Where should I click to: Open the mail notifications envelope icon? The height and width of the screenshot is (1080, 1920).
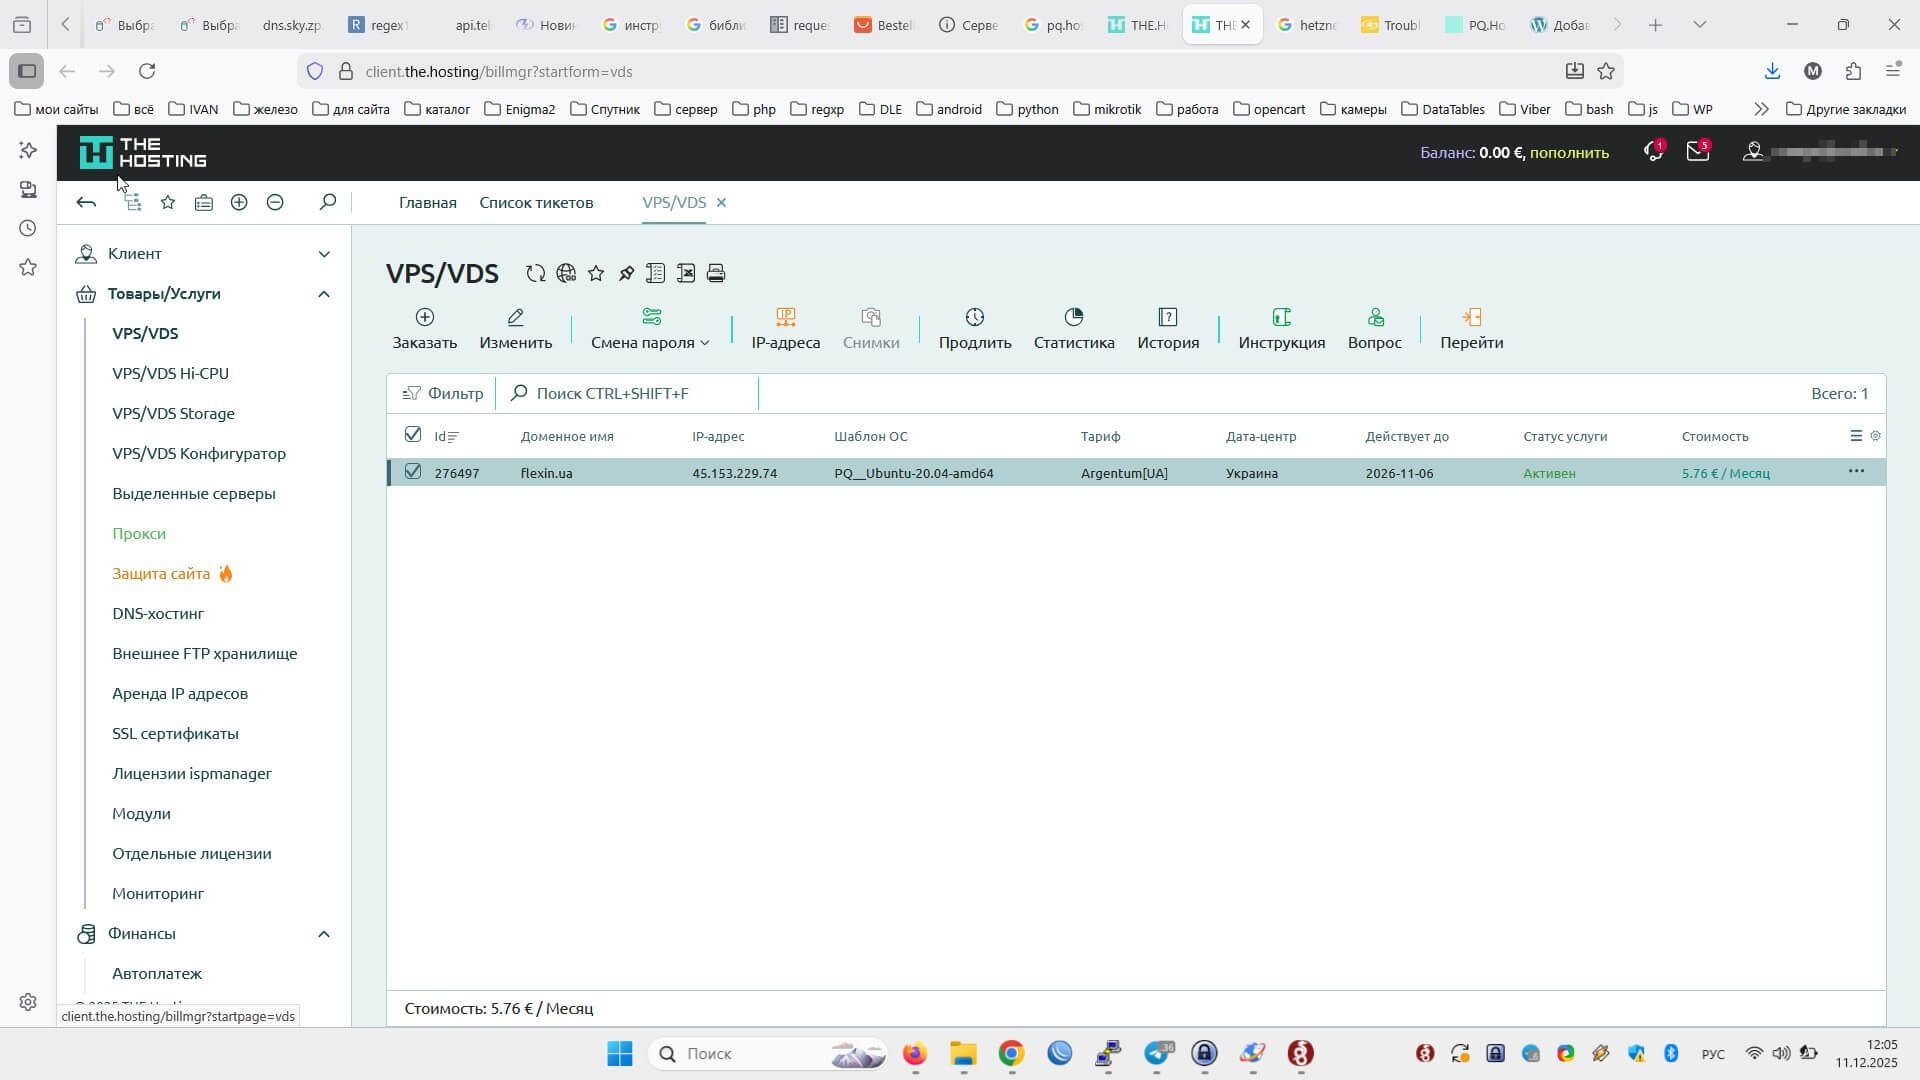pos(1697,153)
